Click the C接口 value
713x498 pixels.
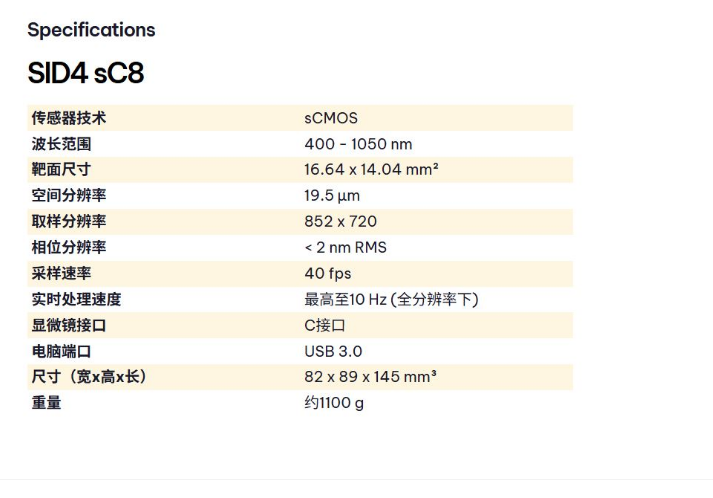click(x=325, y=325)
